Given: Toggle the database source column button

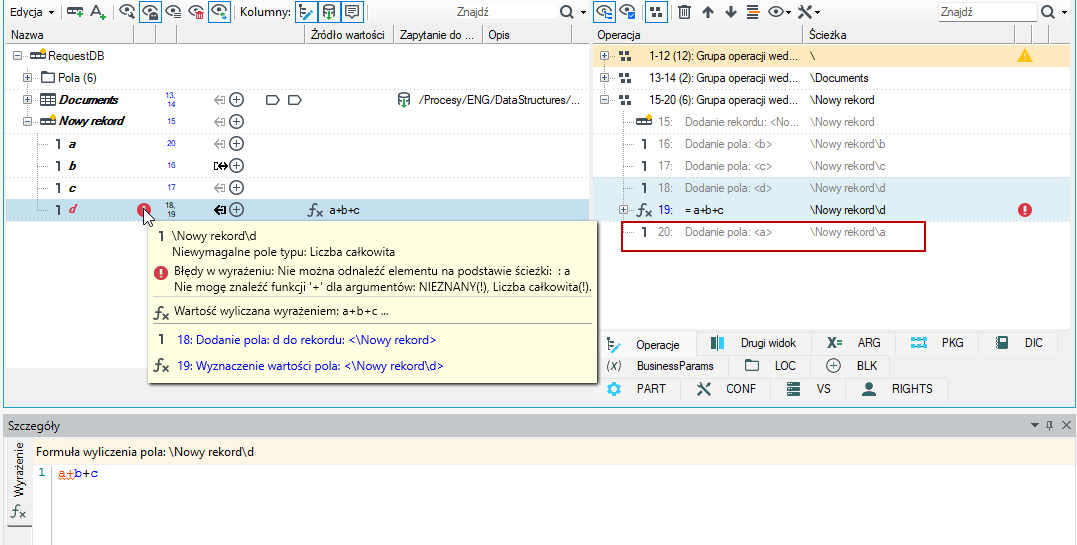Looking at the screenshot, I should click(x=330, y=12).
